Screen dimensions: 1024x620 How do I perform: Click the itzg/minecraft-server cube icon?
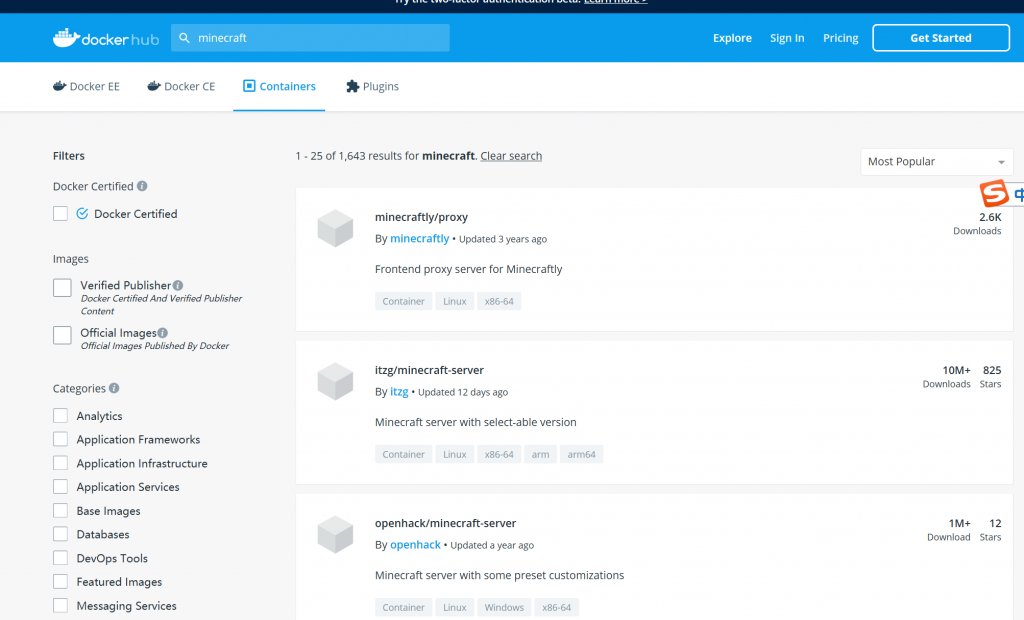pos(335,382)
